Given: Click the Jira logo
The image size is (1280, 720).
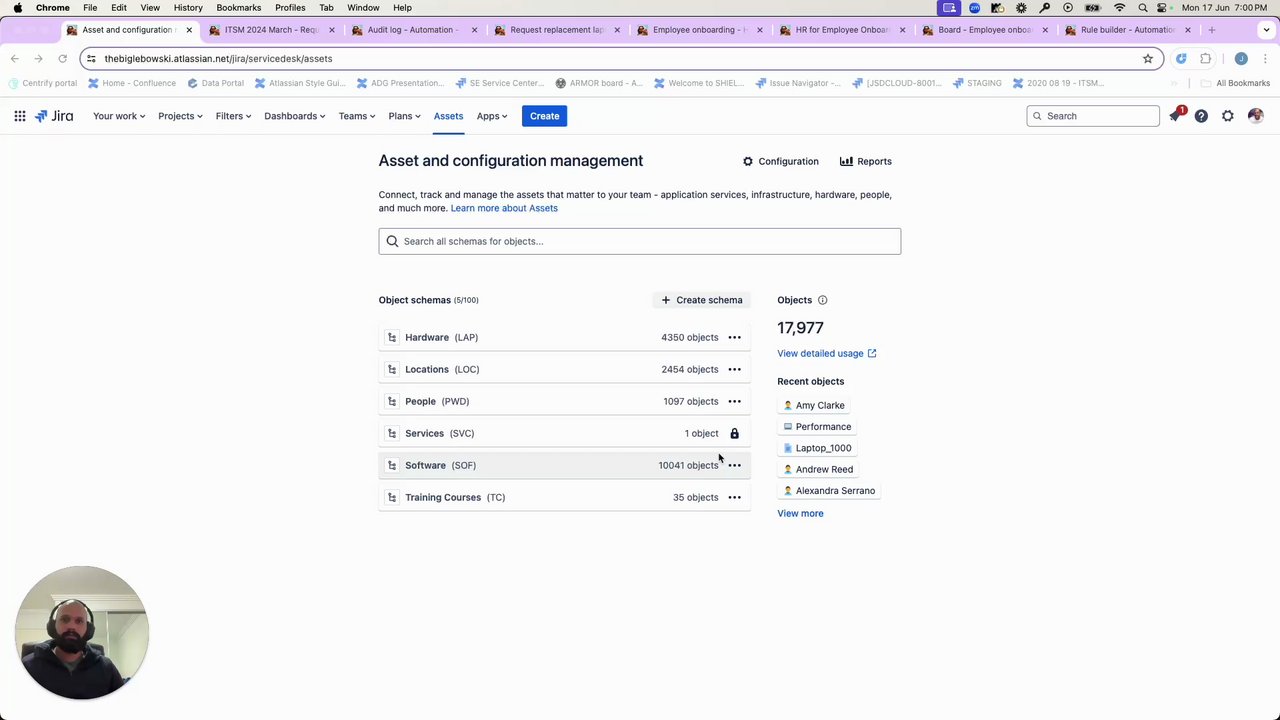Looking at the screenshot, I should coord(54,116).
